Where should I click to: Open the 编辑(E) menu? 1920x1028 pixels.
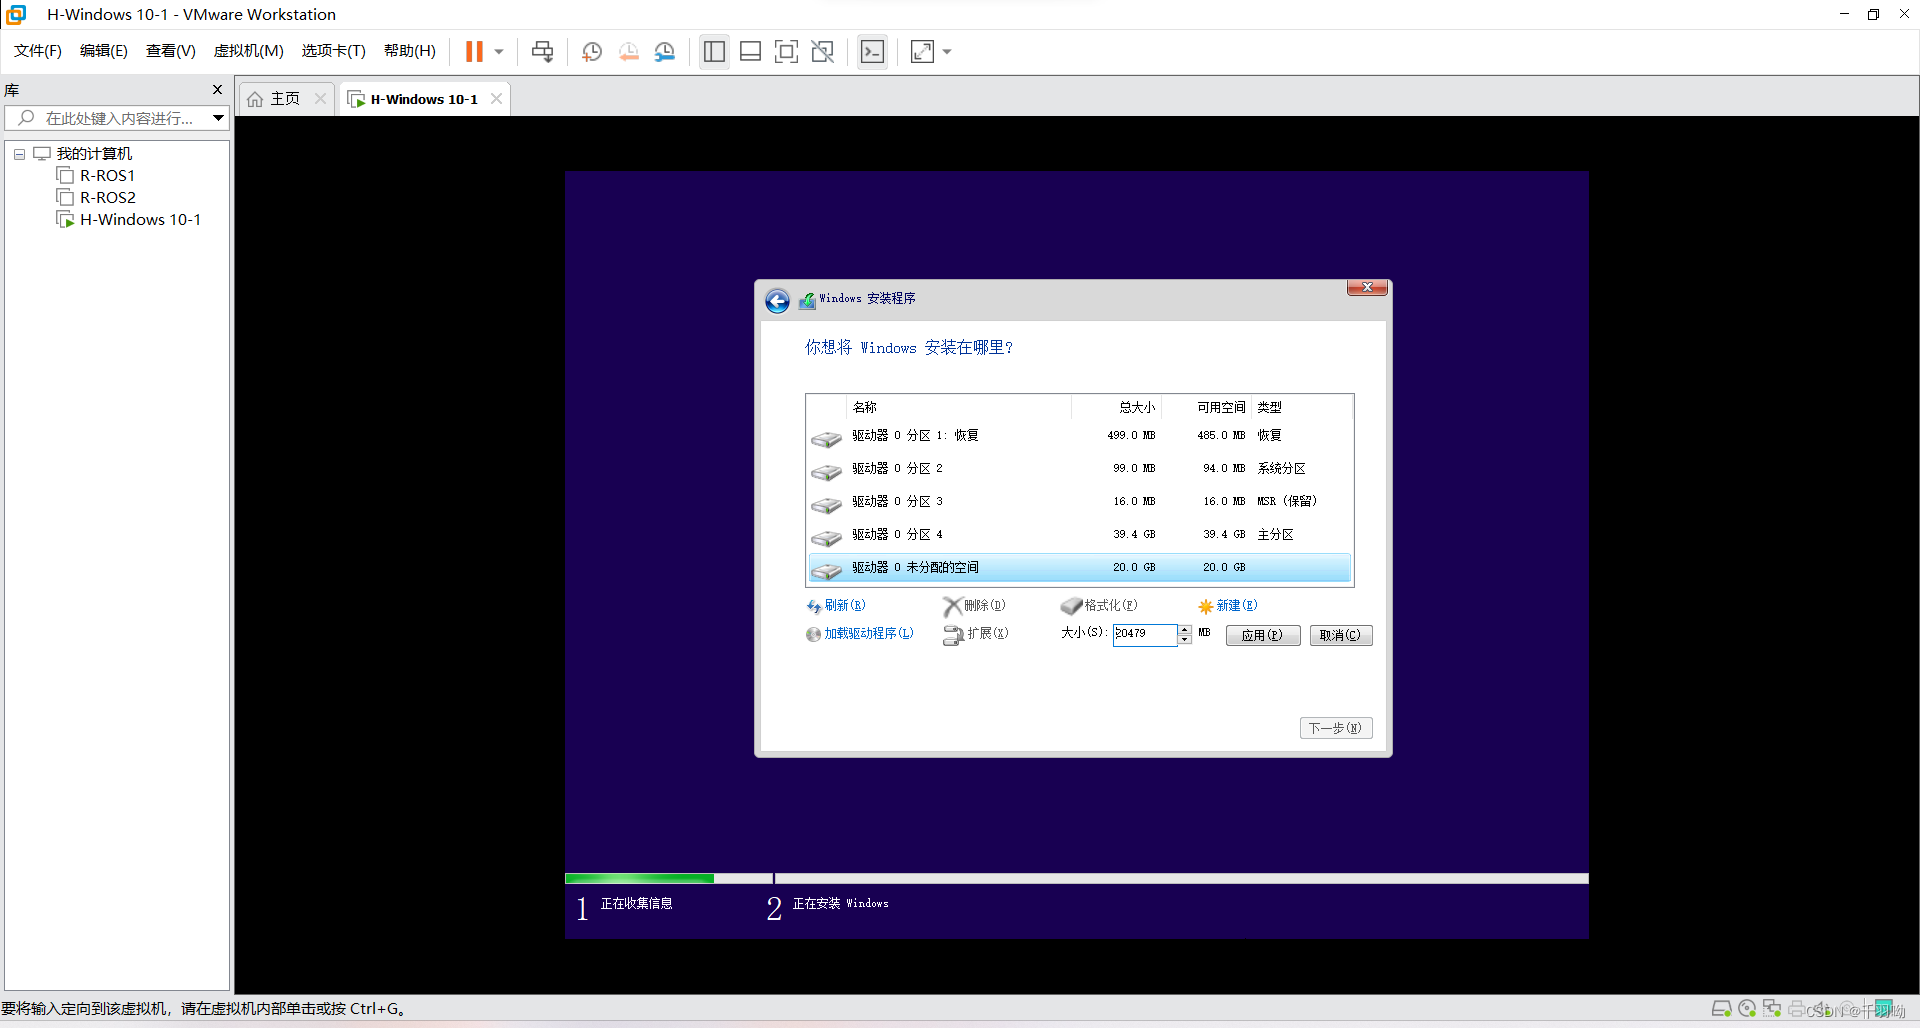[x=104, y=51]
